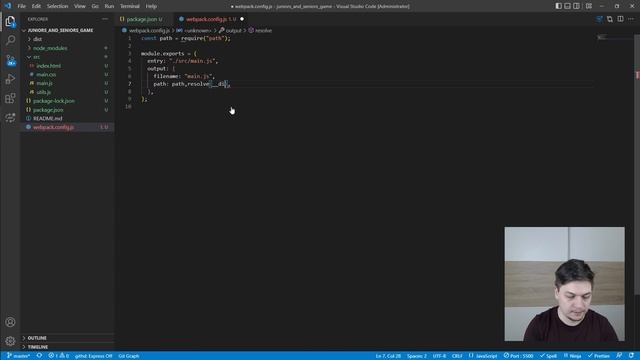Screen dimensions: 640x360
Task: Select webpack.config.js in explorer tree
Action: (53, 127)
